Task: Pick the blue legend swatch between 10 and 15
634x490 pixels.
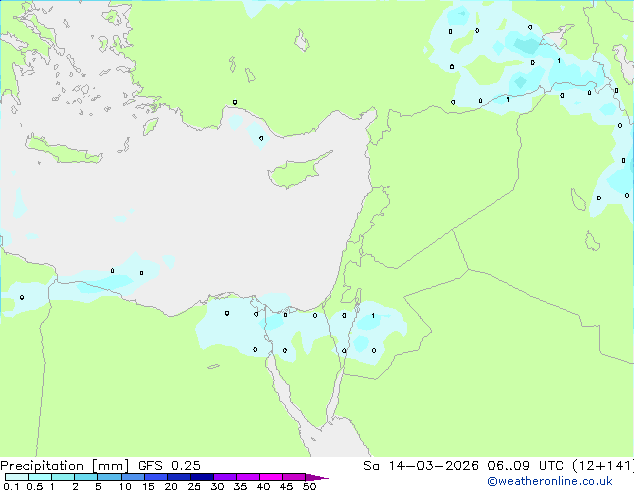Action: pos(133,477)
